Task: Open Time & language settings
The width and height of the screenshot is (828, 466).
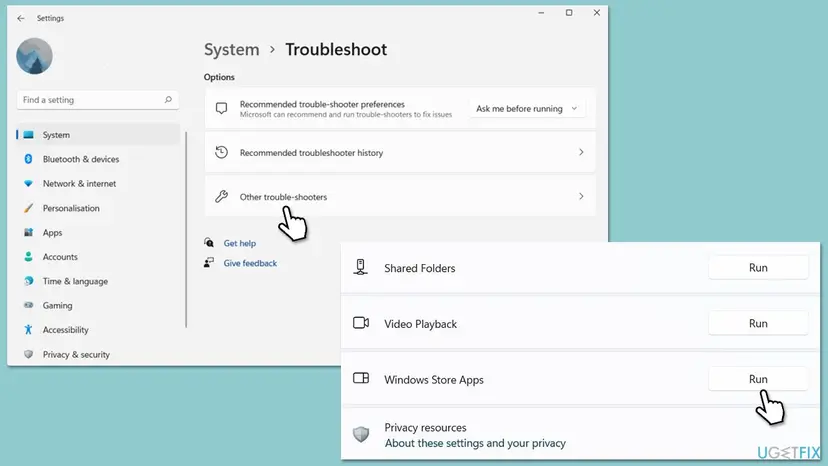Action: click(75, 281)
